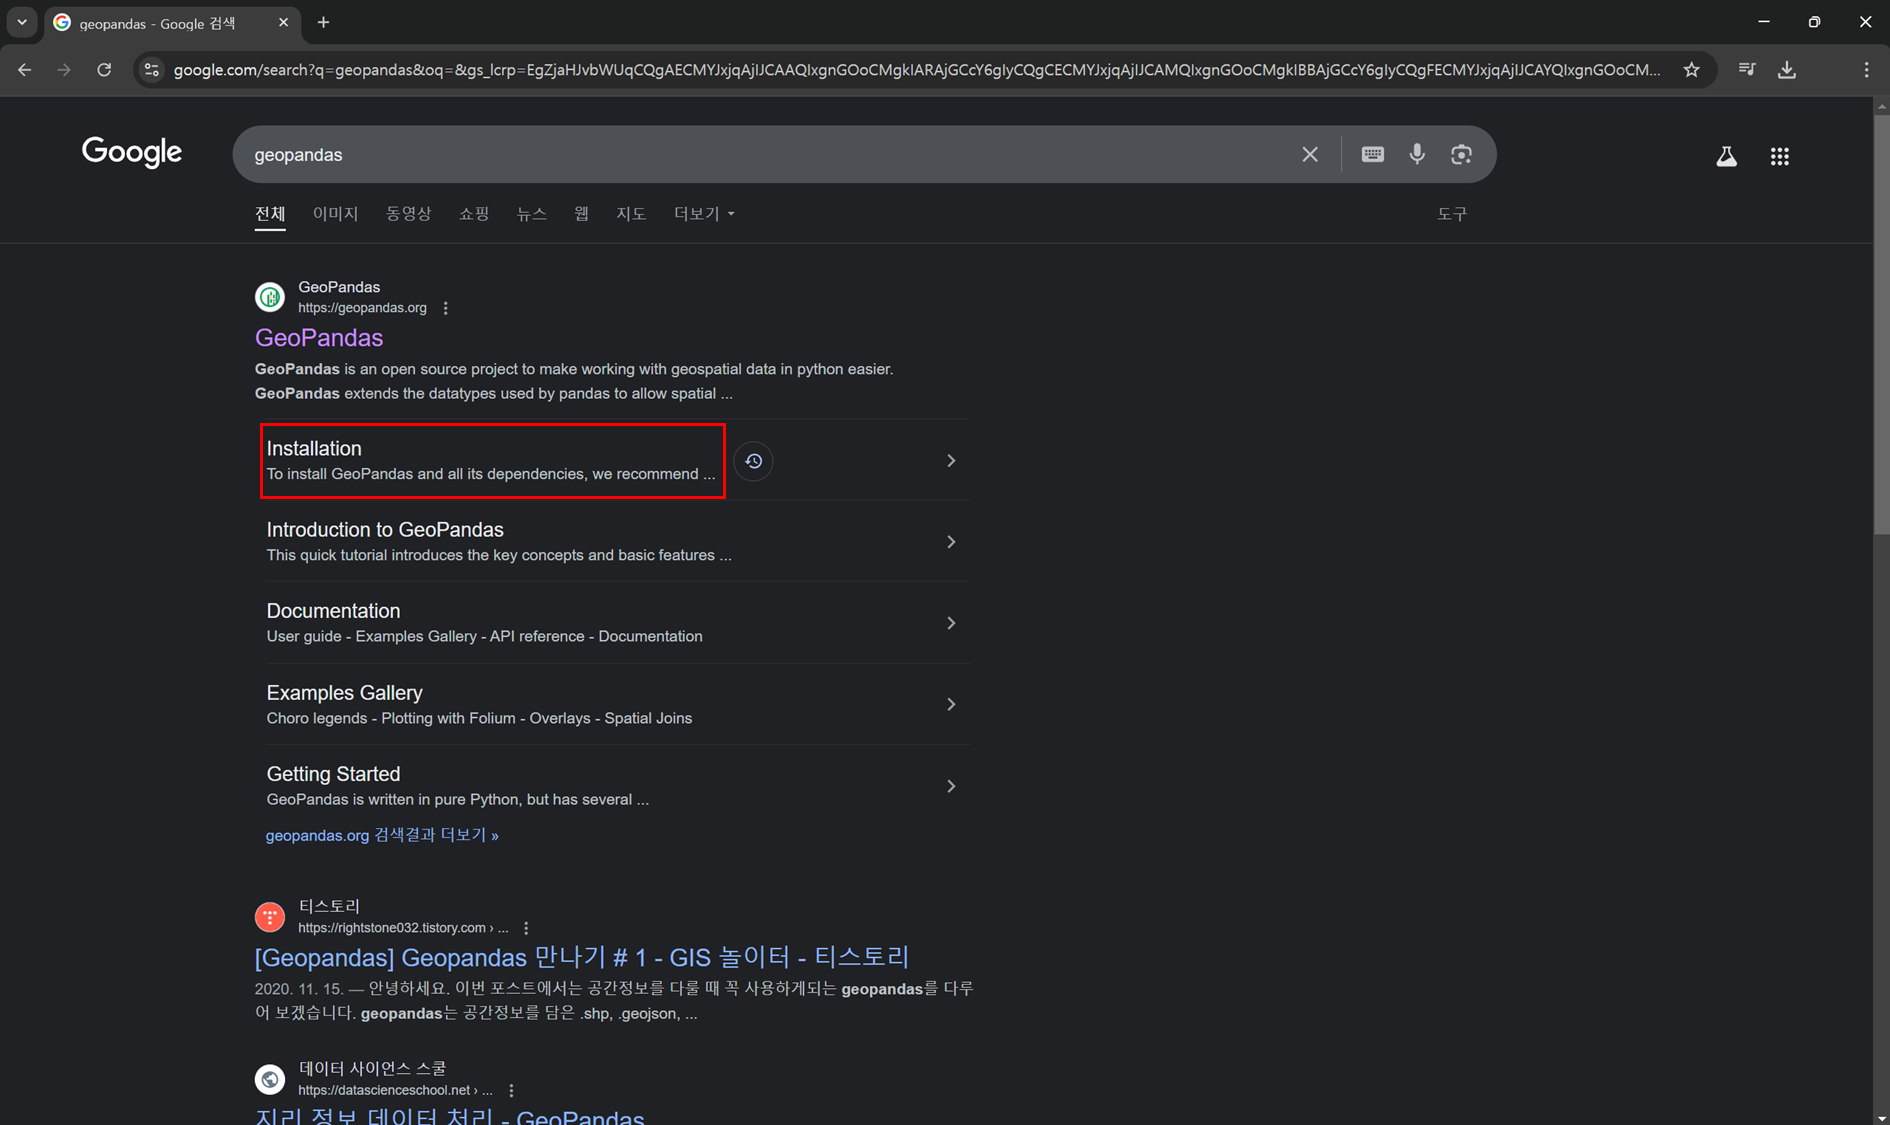This screenshot has width=1890, height=1125.
Task: Switch to the 쇼핑 tab
Action: 474,214
